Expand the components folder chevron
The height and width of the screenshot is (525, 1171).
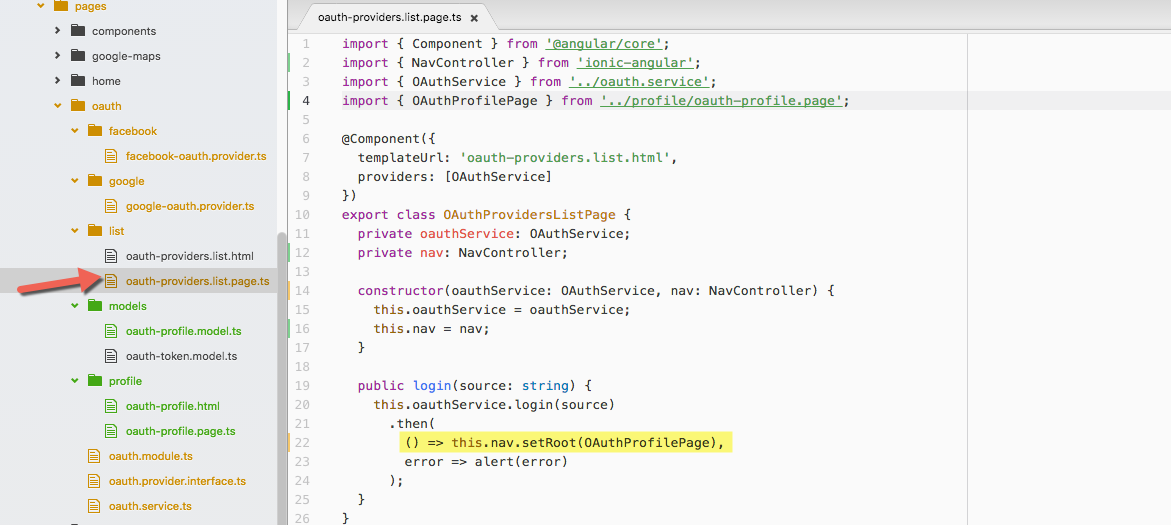pyautogui.click(x=58, y=31)
